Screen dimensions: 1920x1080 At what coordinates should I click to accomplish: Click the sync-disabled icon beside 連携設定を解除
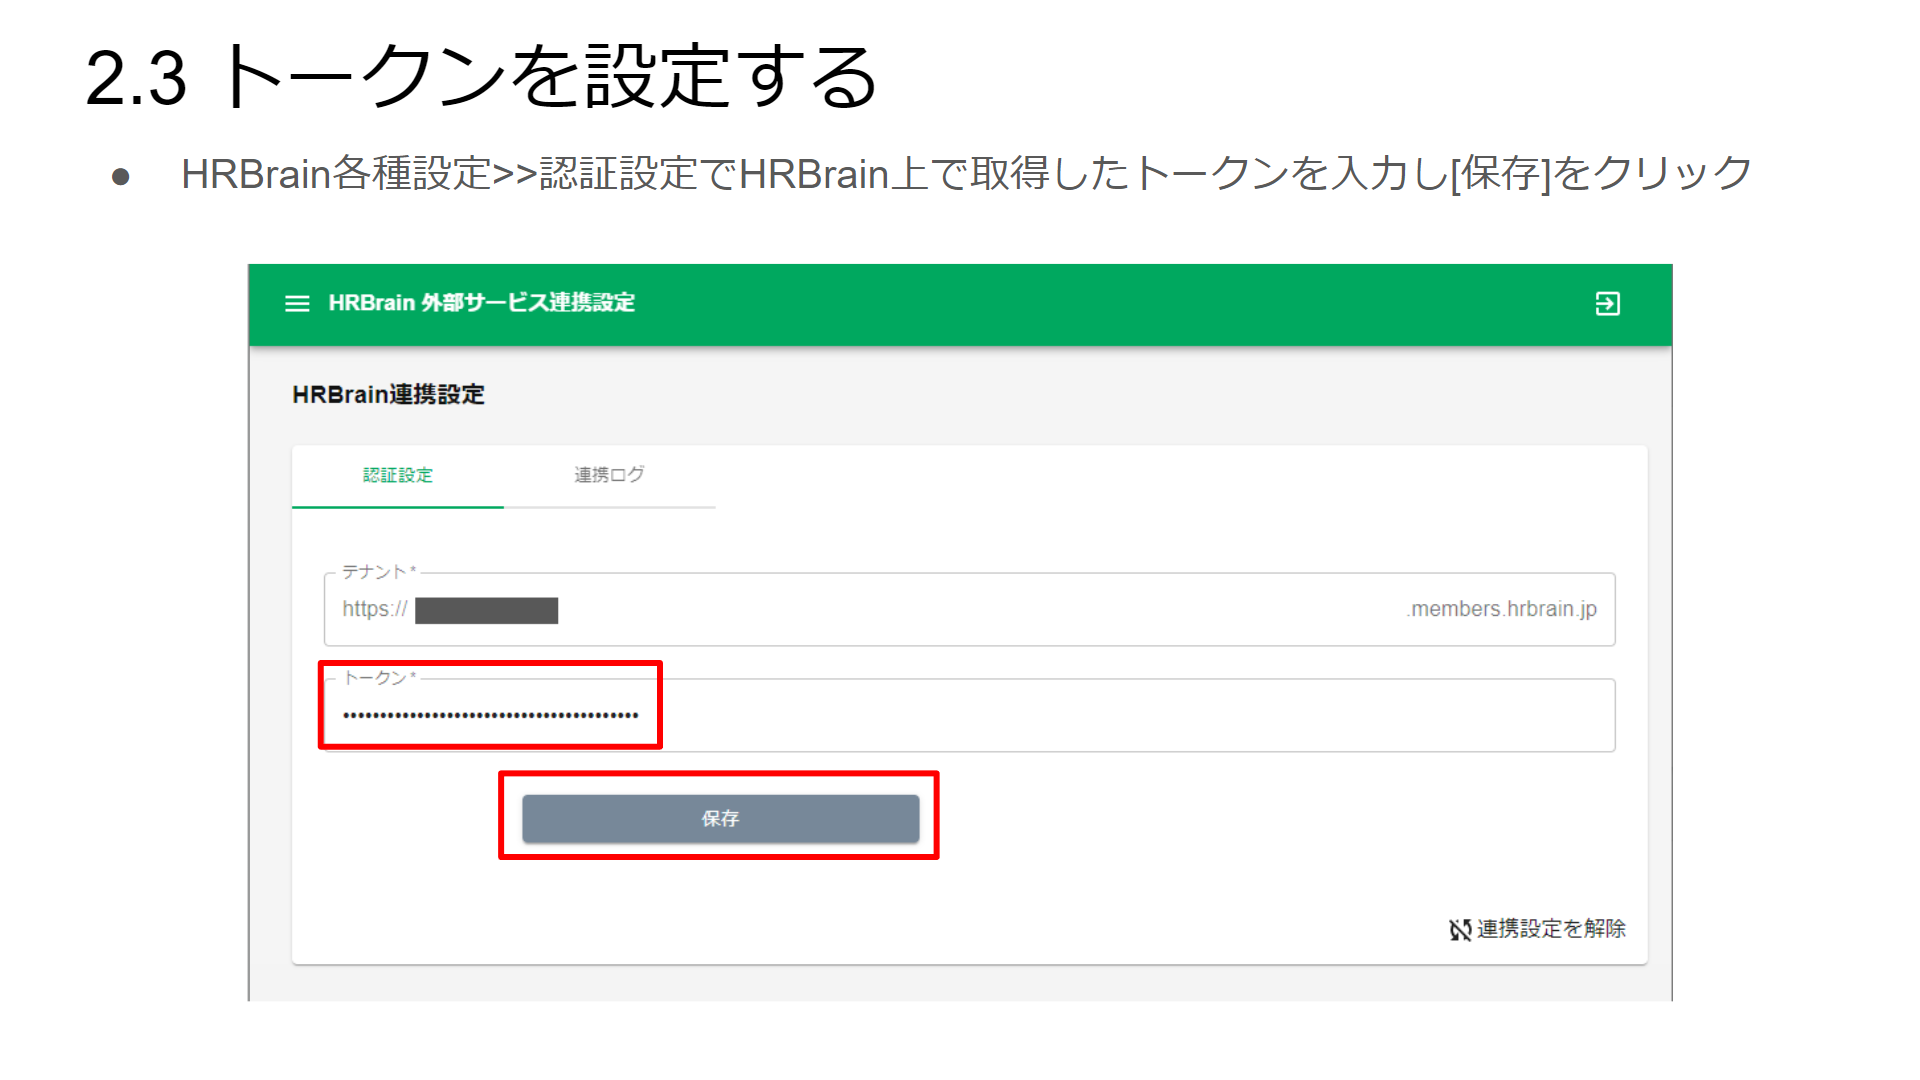coord(1460,930)
